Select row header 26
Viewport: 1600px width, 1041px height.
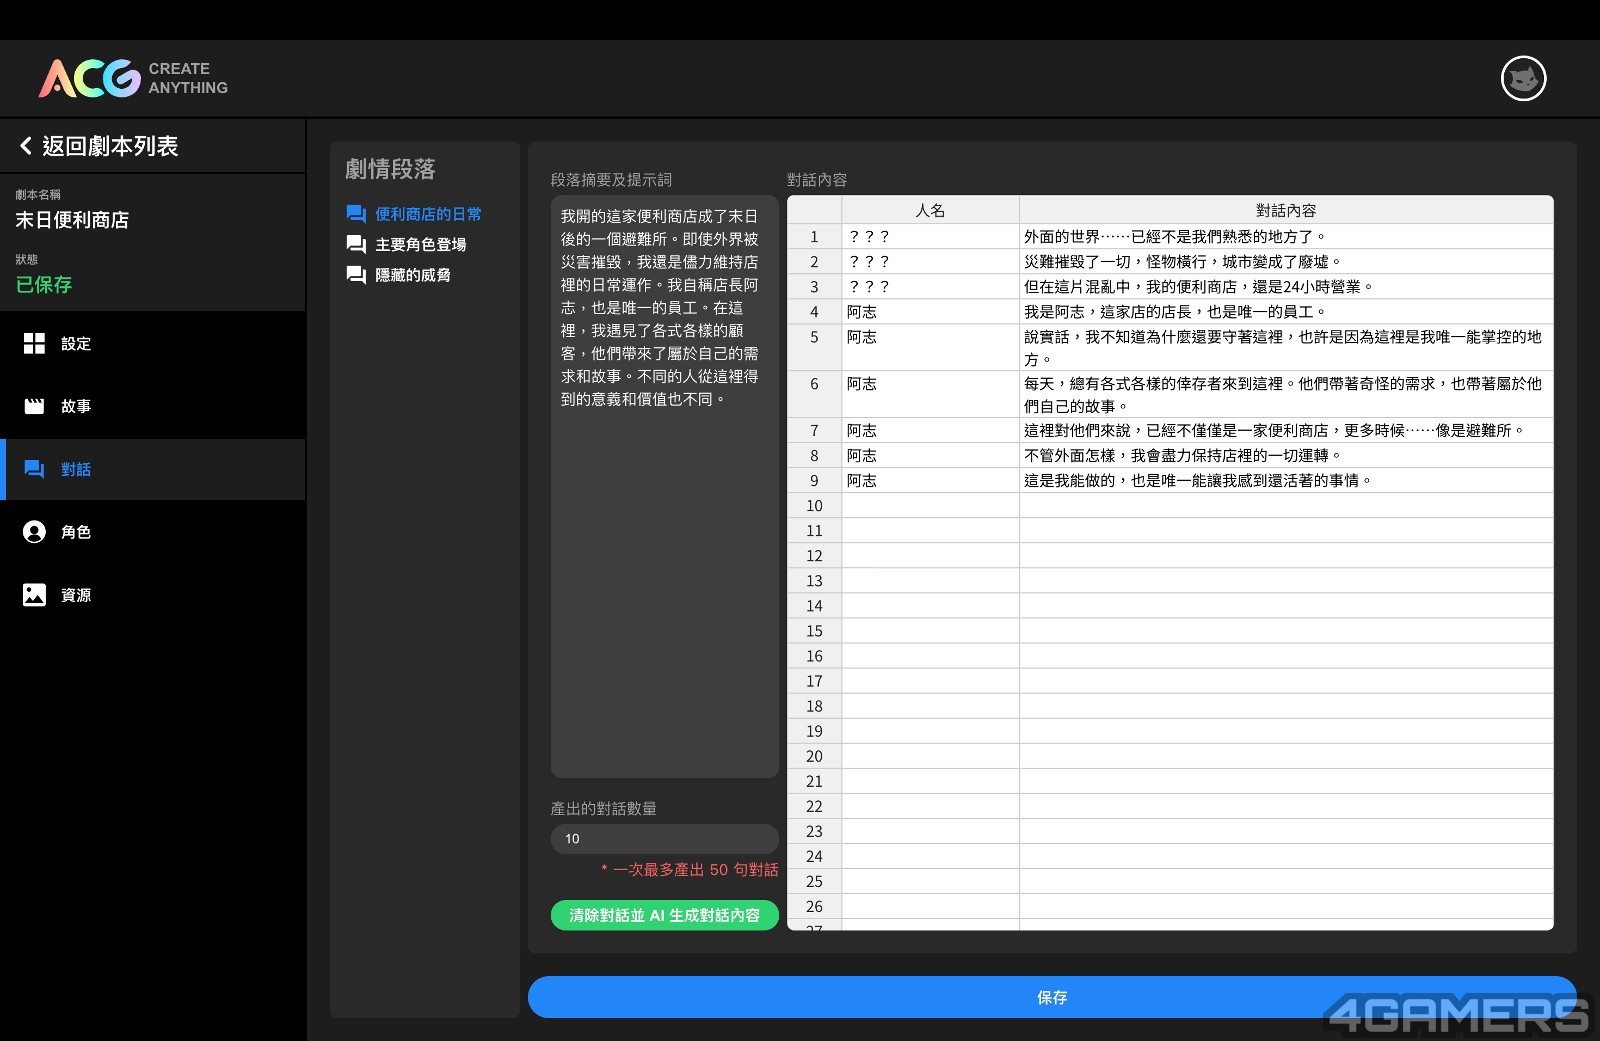[814, 906]
